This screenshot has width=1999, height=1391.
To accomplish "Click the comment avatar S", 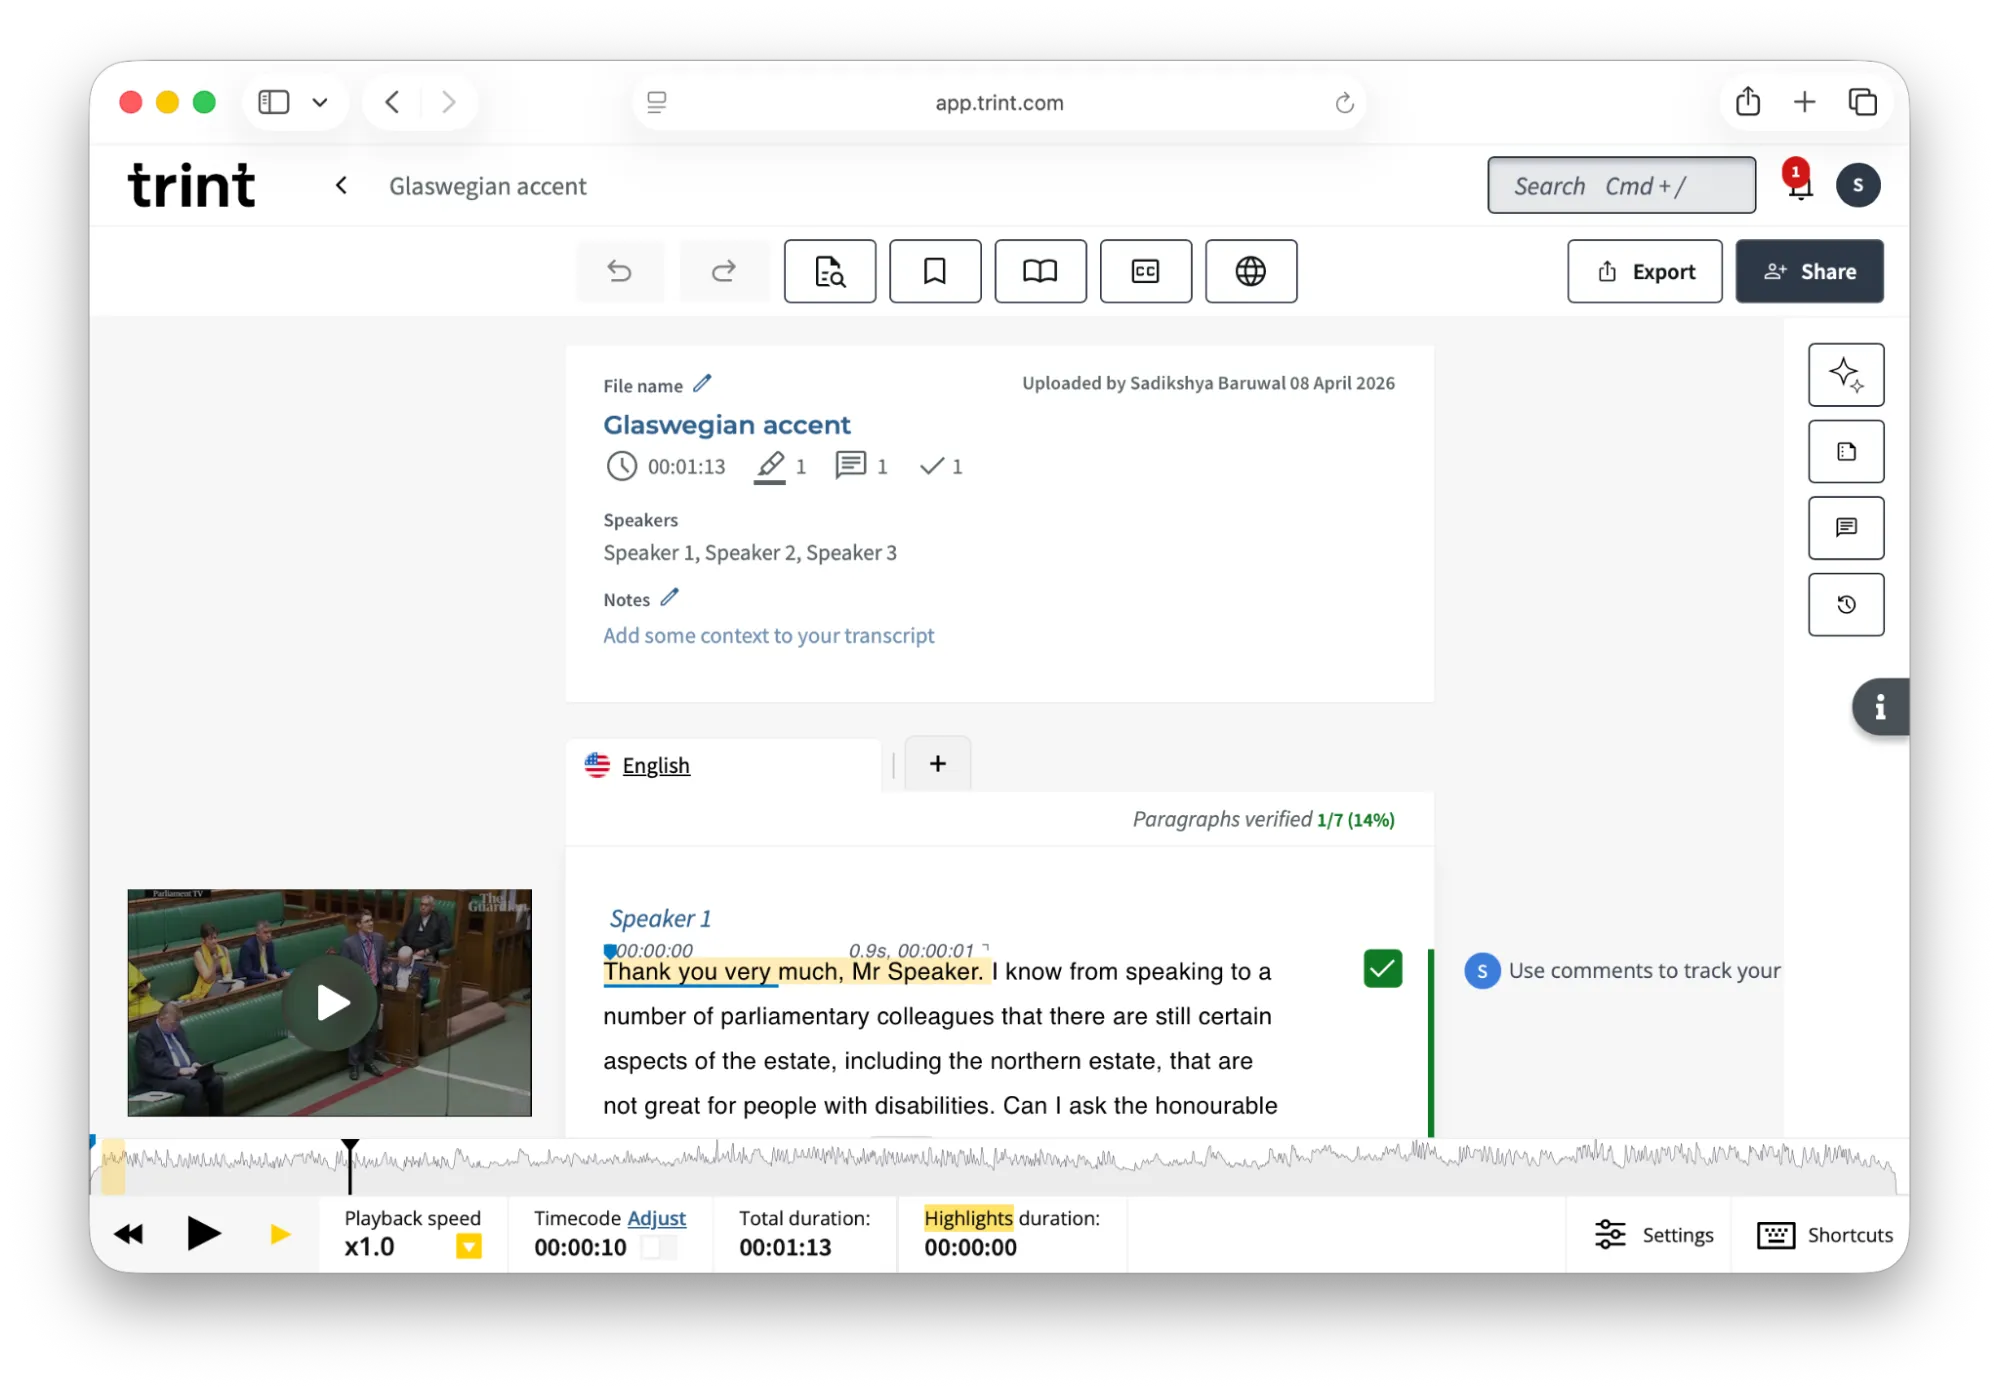I will point(1482,971).
